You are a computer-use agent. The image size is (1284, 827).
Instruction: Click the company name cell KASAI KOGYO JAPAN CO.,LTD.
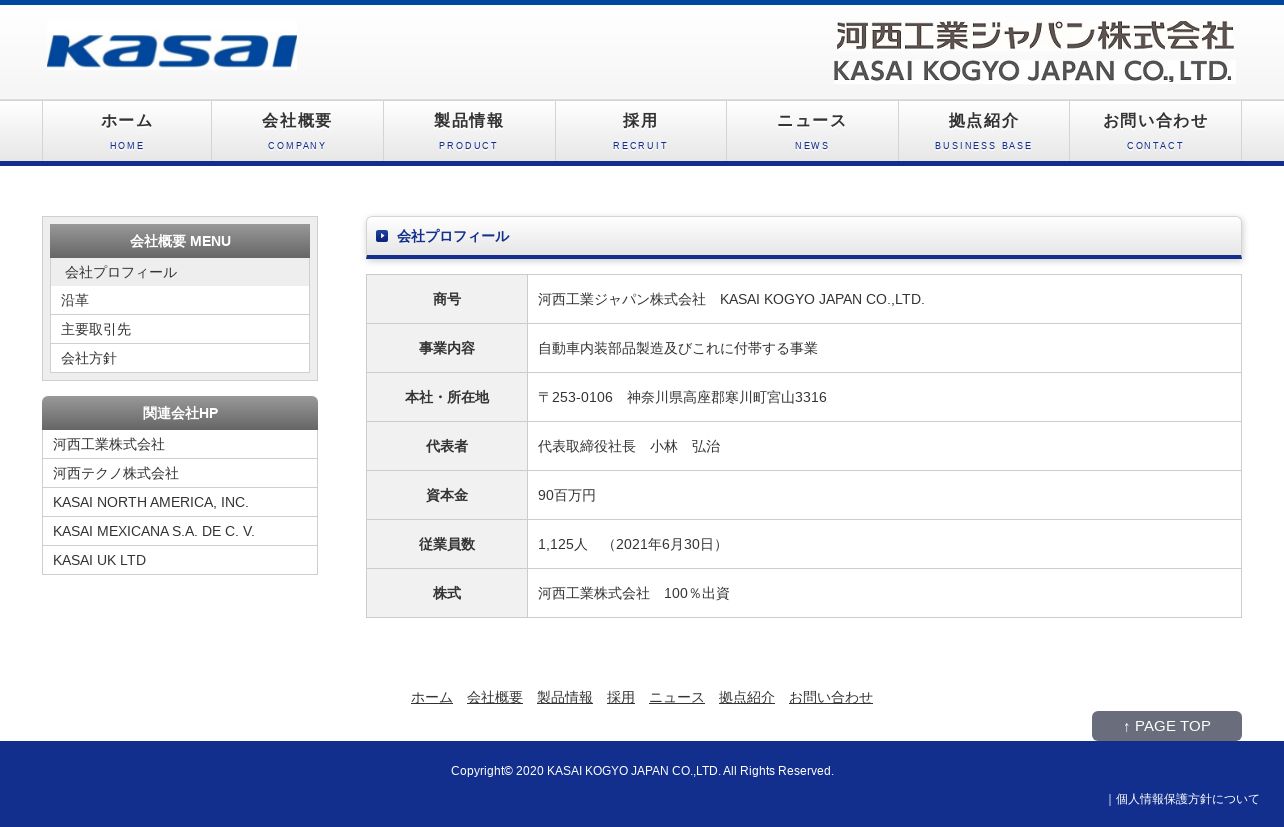tap(884, 299)
